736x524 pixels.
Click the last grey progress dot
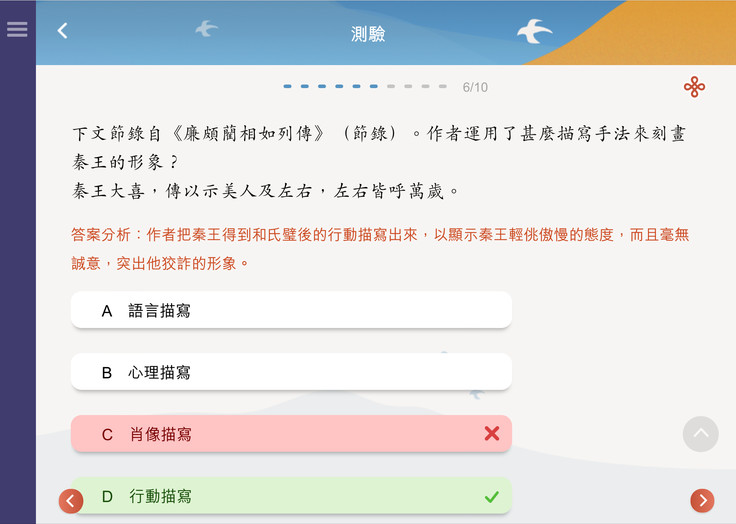443,86
